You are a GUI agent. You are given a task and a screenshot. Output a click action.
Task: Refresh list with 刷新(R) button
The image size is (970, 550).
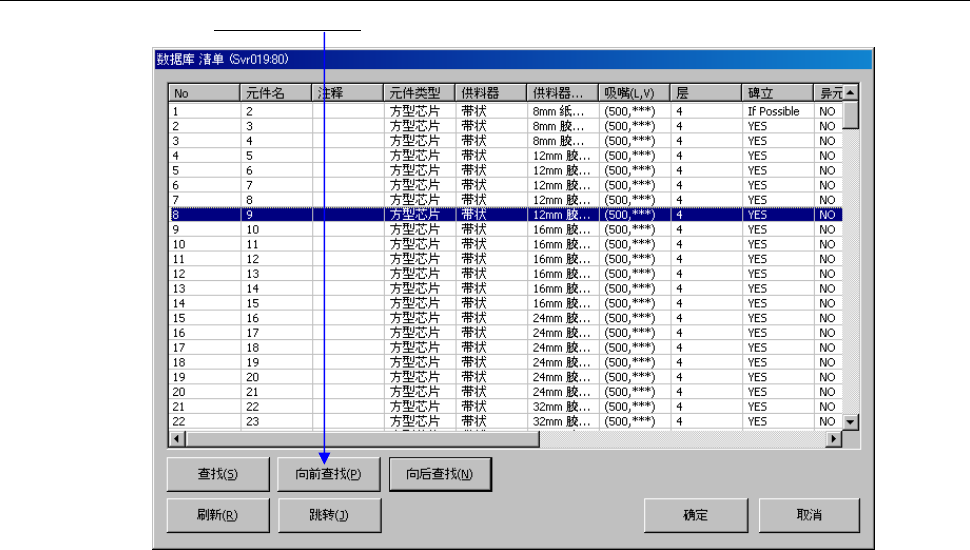218,515
